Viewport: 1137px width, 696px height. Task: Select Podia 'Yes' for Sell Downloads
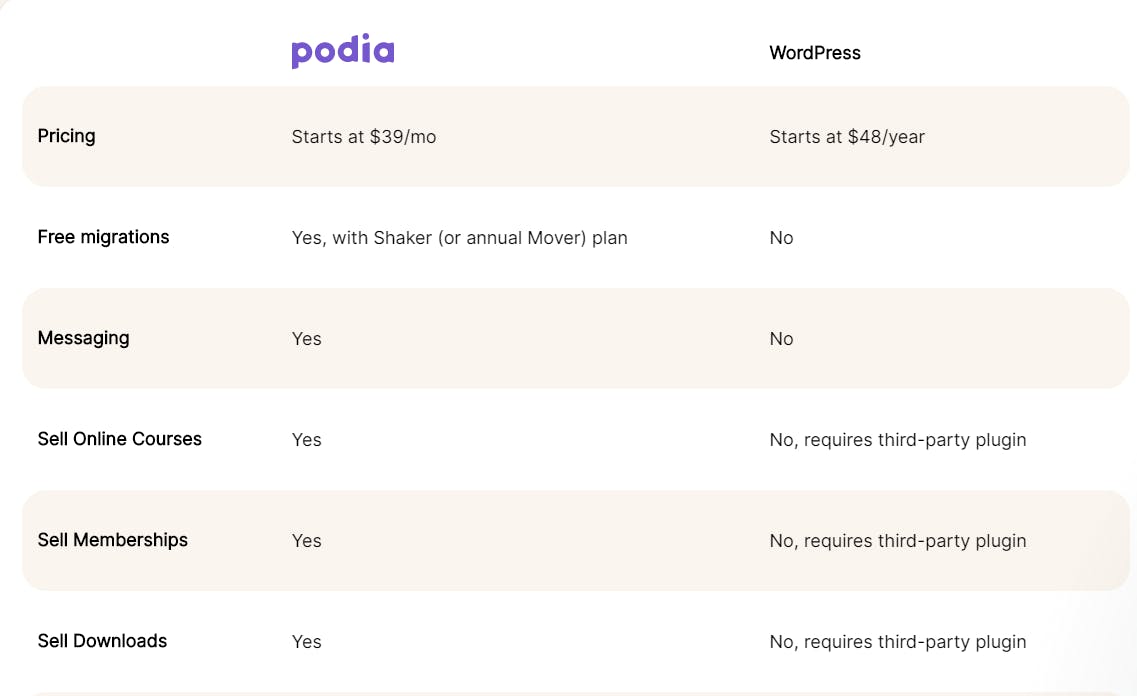click(x=306, y=642)
